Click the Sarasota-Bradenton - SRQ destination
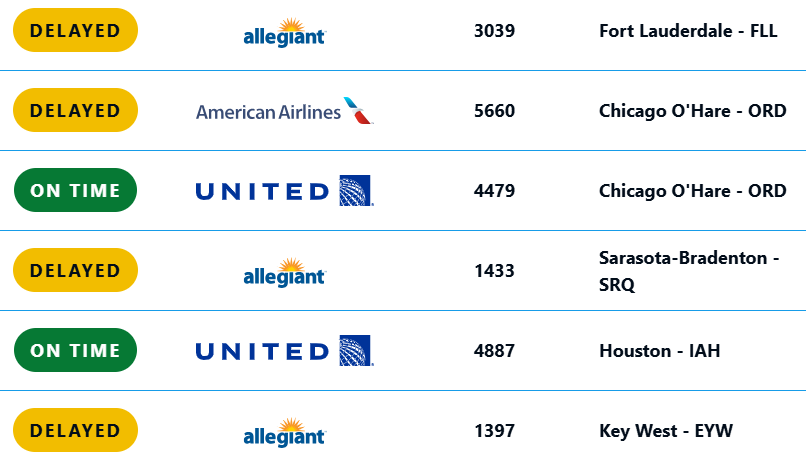This screenshot has width=806, height=468. click(x=689, y=271)
